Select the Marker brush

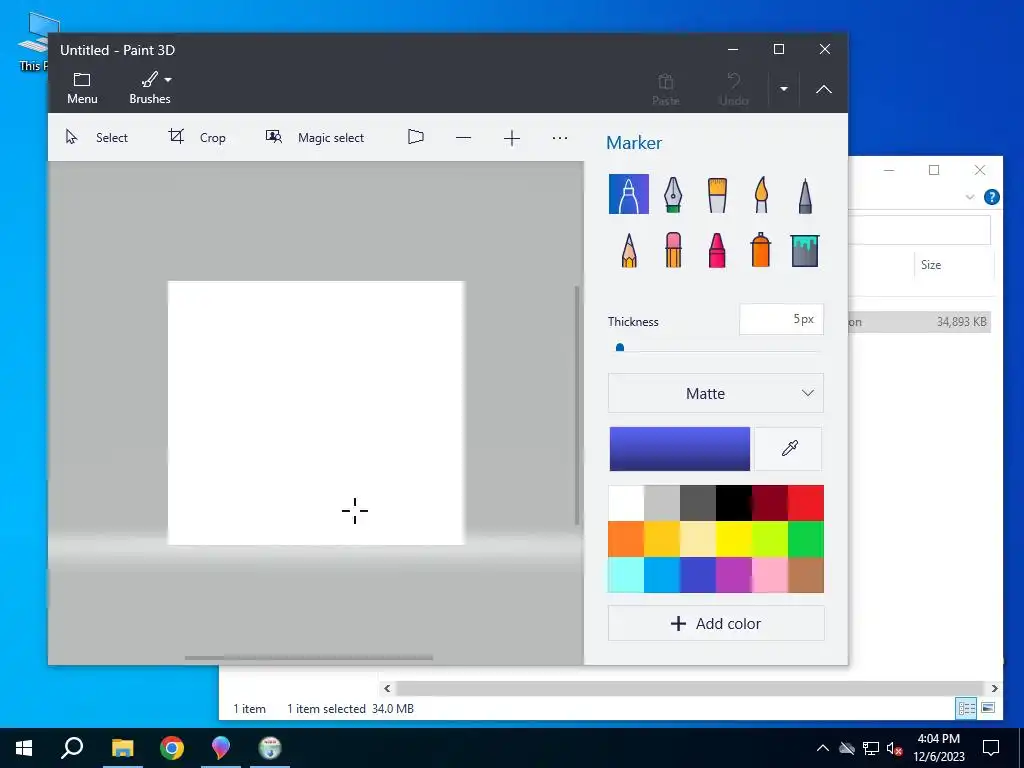628,194
